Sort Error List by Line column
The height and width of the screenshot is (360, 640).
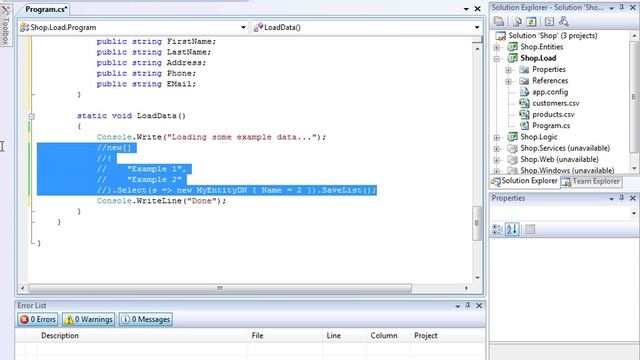coord(344,336)
